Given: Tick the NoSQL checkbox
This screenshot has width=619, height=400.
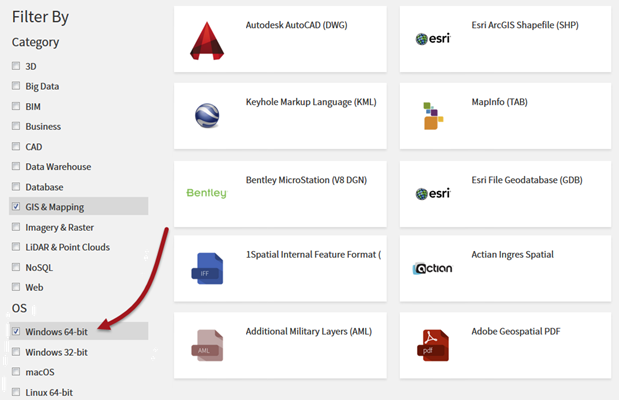Looking at the screenshot, I should click(16, 267).
